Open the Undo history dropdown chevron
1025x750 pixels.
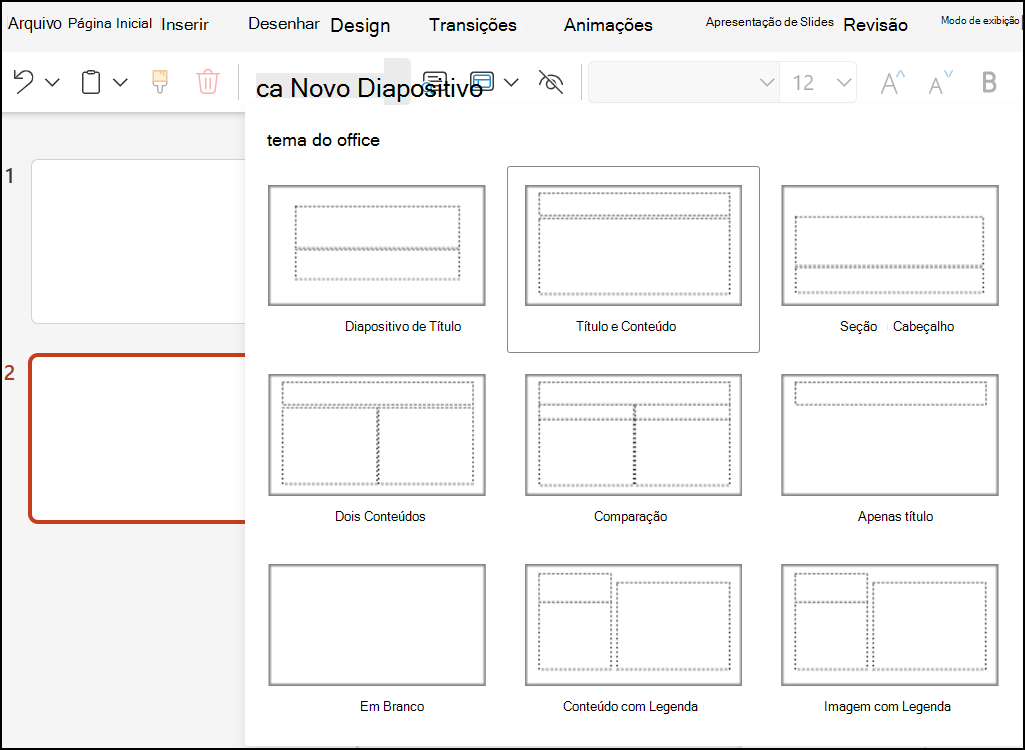pos(52,82)
